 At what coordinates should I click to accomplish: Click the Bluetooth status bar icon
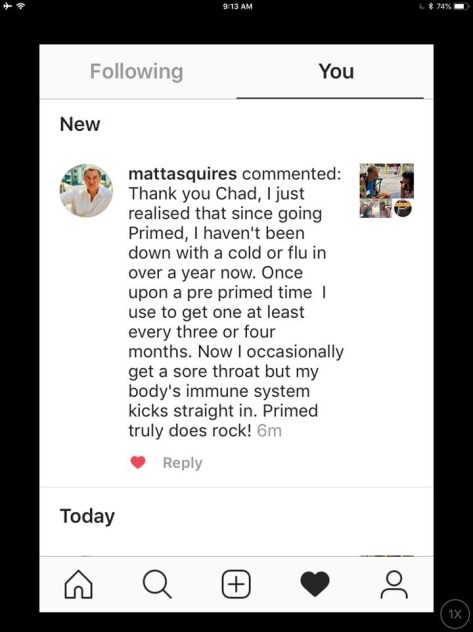click(x=431, y=6)
